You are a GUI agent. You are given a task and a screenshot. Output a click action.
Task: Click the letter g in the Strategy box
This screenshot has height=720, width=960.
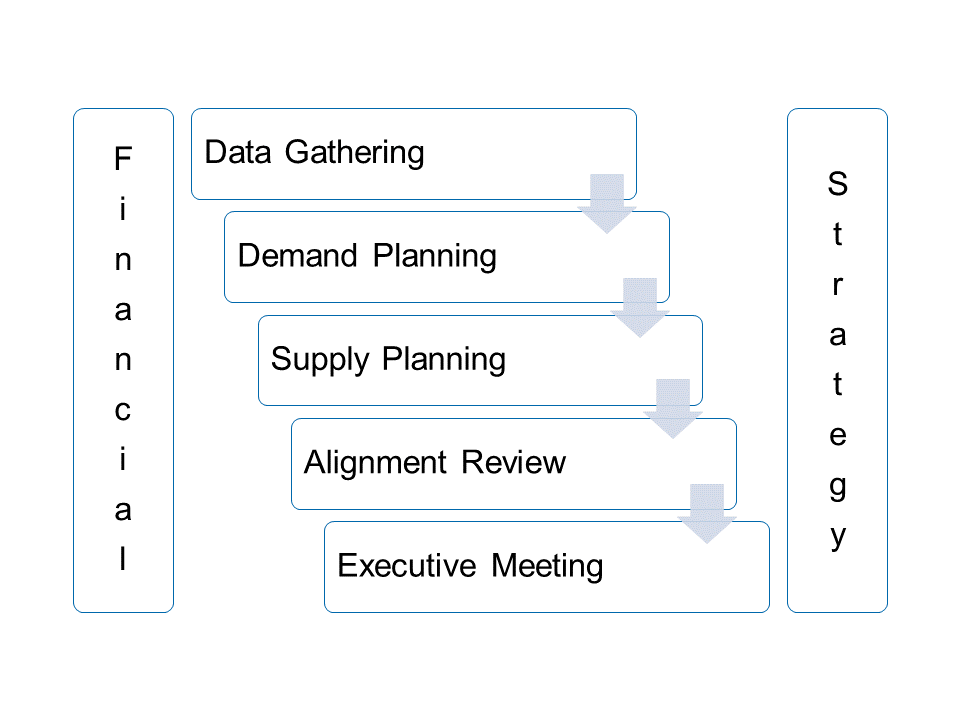click(838, 487)
